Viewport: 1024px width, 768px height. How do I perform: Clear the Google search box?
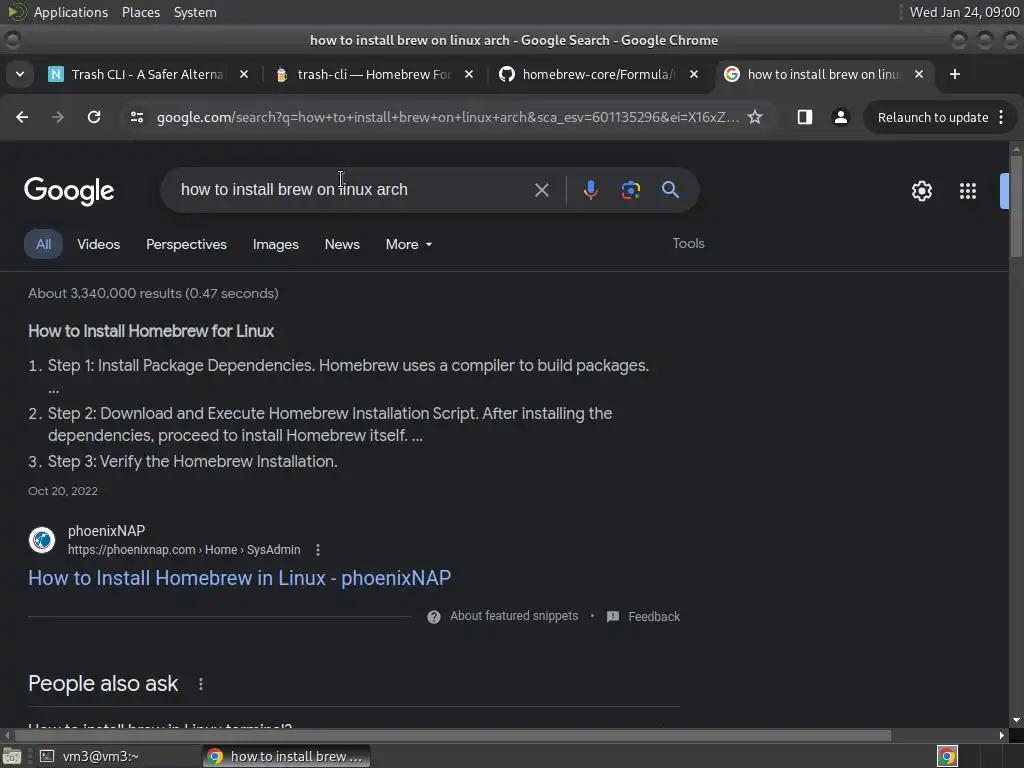point(541,190)
